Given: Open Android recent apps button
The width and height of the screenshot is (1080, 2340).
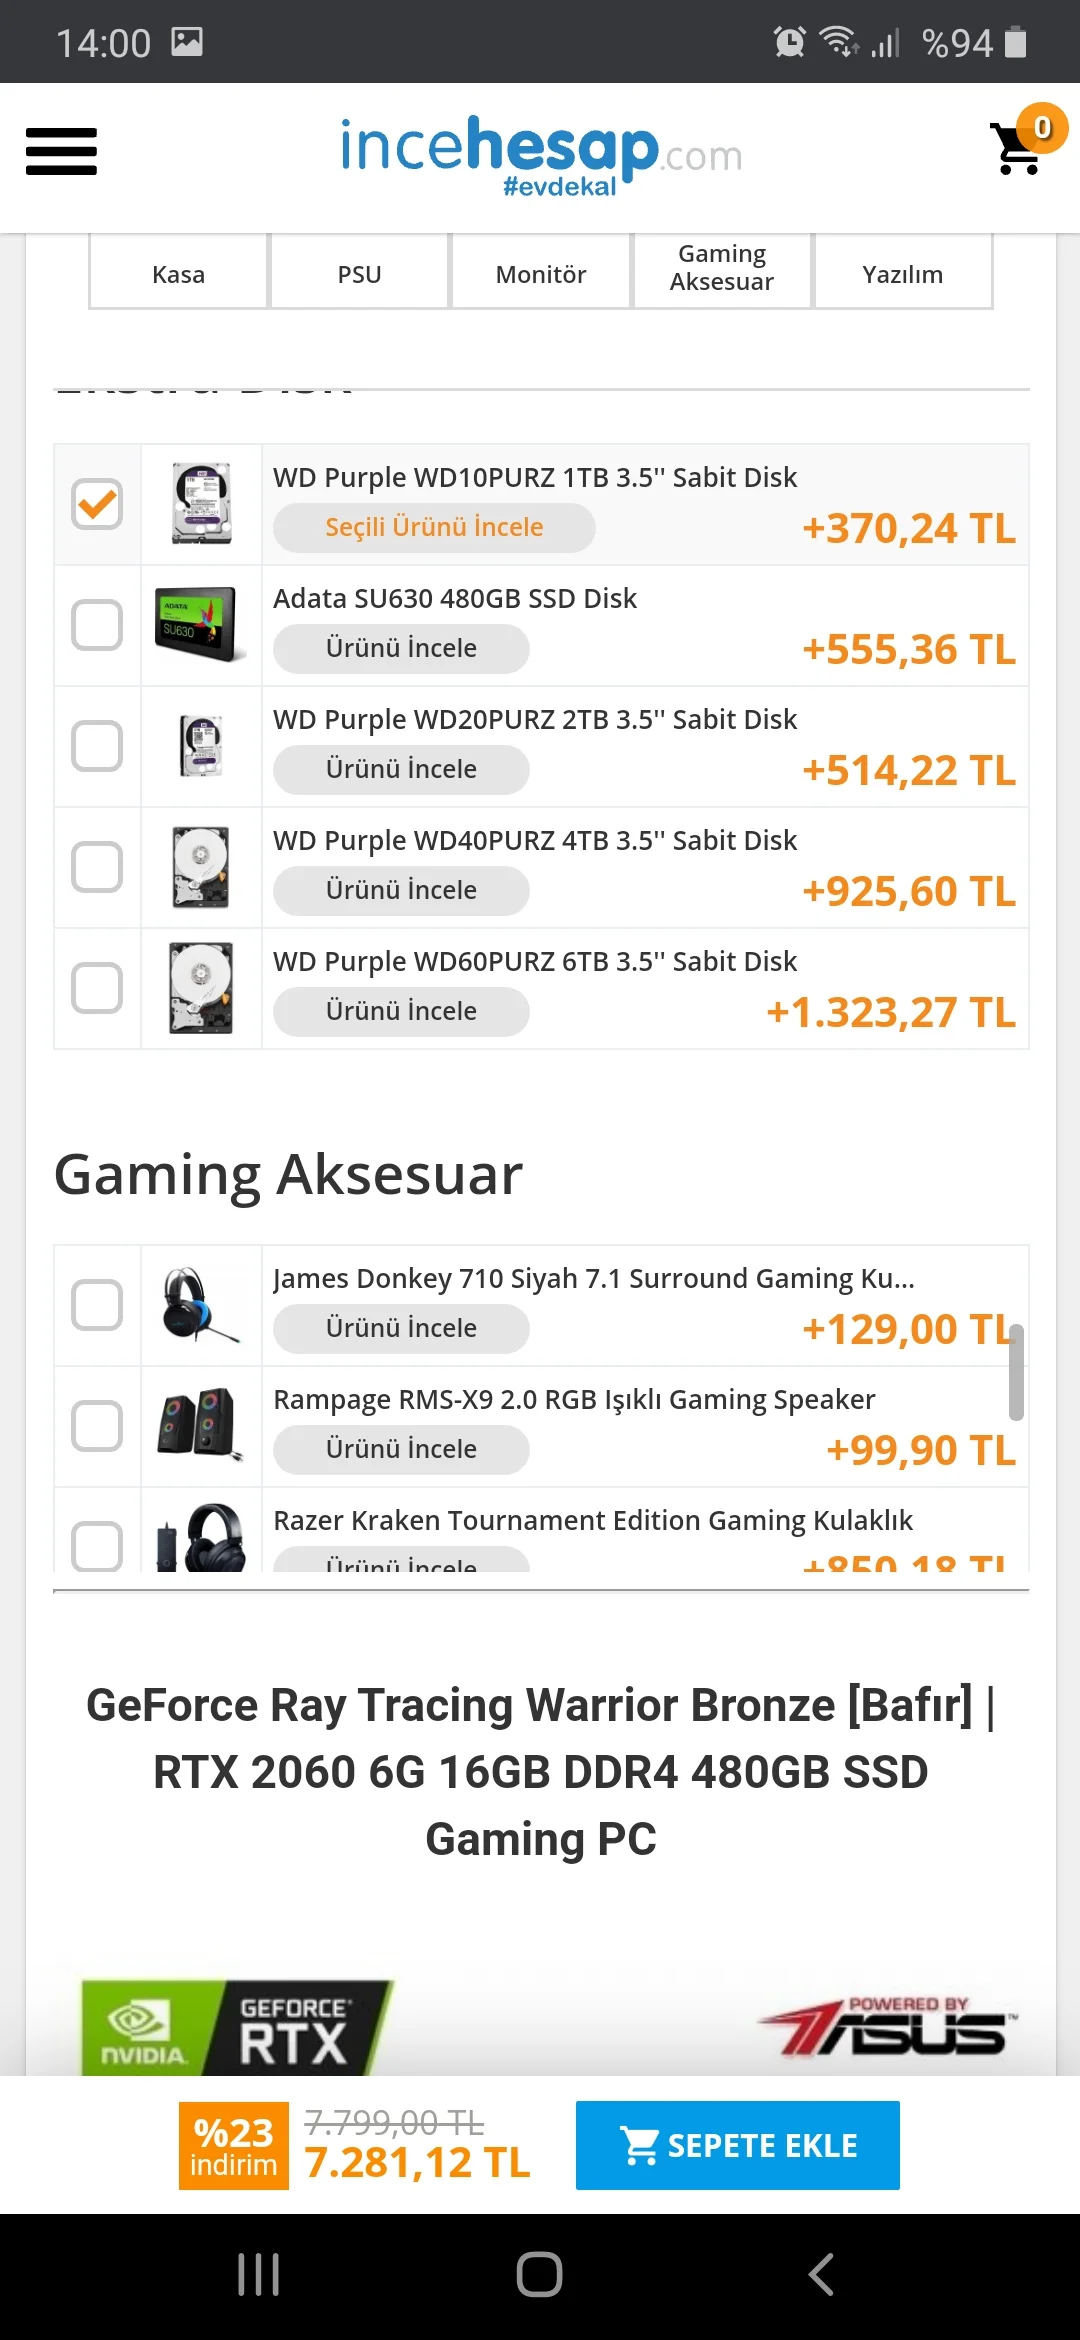Looking at the screenshot, I should [x=258, y=2274].
